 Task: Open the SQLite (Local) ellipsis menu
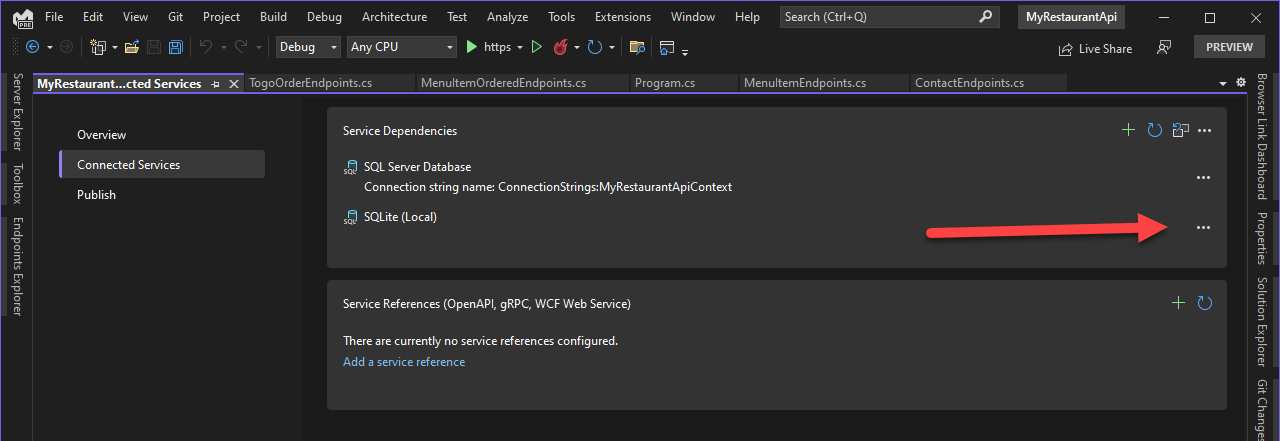[1204, 227]
